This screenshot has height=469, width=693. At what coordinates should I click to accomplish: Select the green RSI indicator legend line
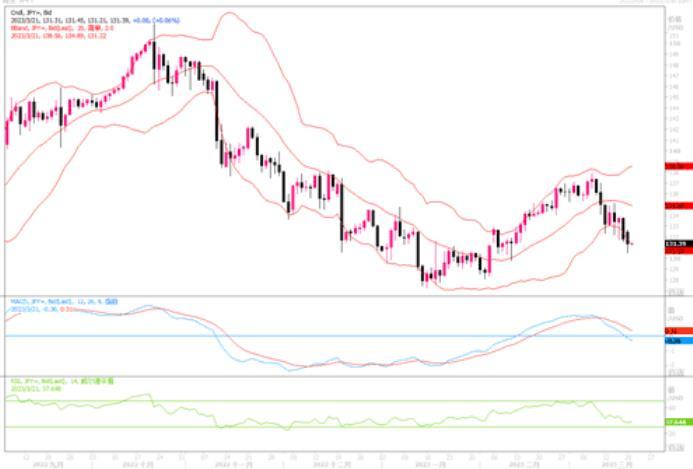pyautogui.click(x=62, y=381)
